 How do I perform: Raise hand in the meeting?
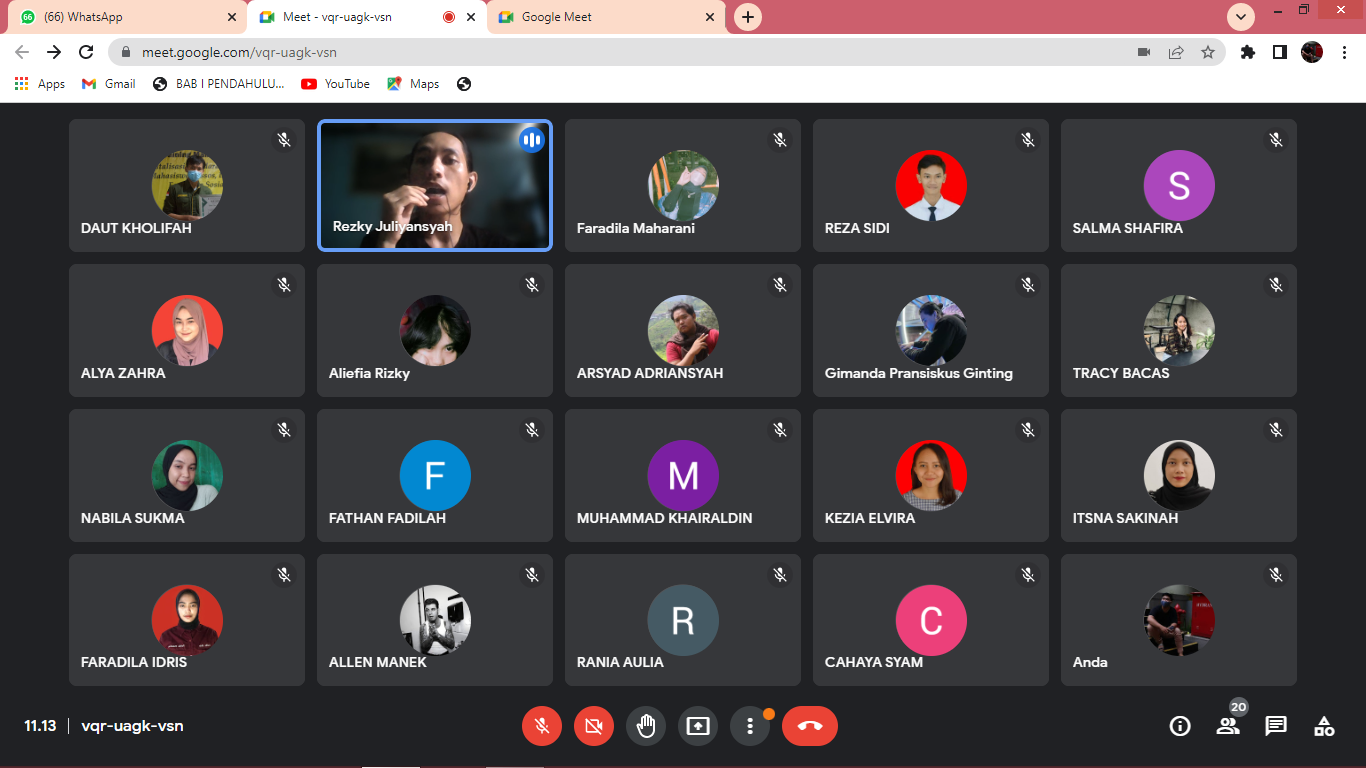646,726
